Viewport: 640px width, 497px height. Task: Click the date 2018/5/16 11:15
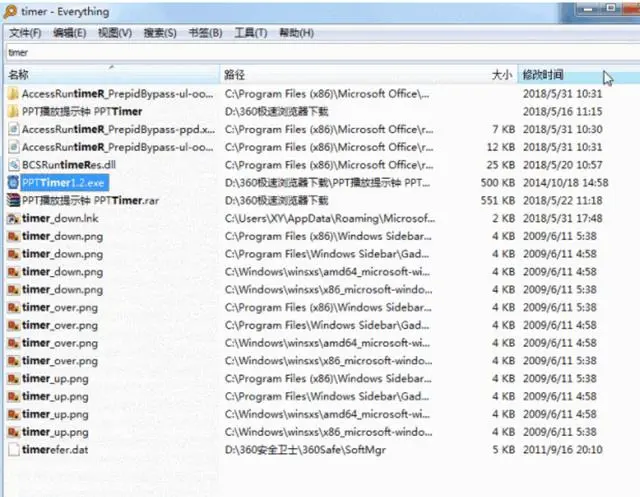pos(562,111)
